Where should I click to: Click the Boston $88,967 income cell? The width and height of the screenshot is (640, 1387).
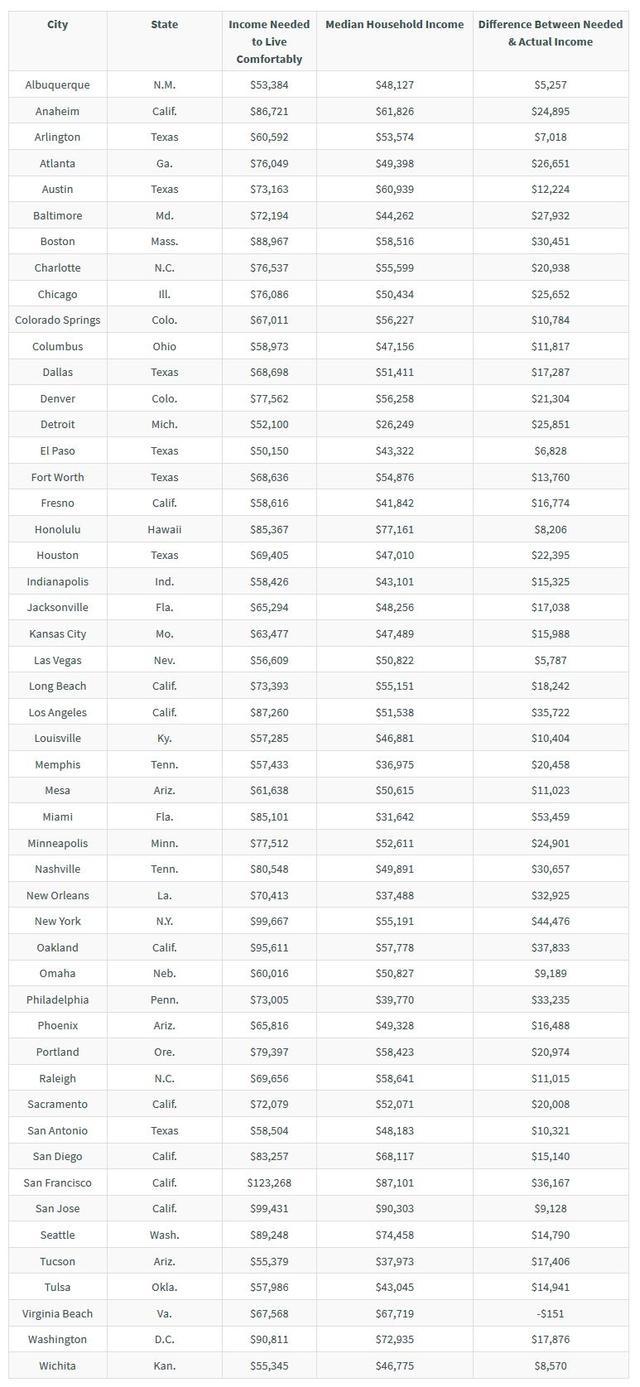click(x=269, y=241)
